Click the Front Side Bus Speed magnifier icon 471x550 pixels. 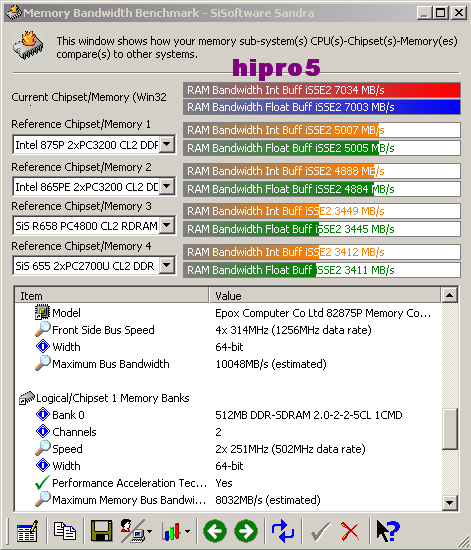[42, 329]
